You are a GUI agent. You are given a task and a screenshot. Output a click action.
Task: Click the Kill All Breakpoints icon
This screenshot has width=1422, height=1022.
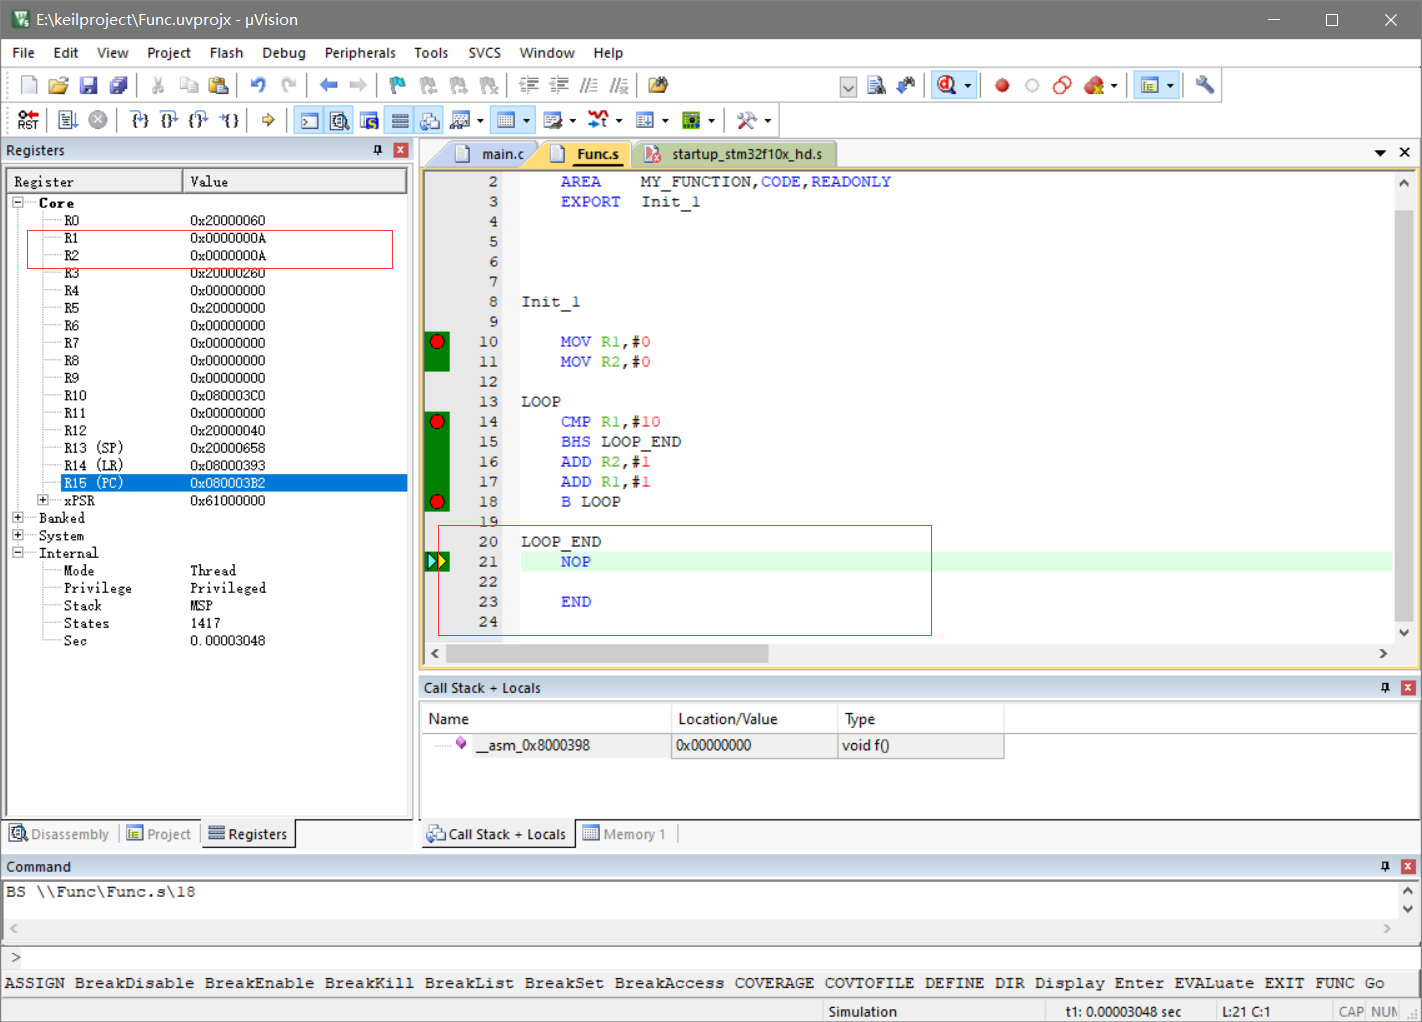[1094, 86]
